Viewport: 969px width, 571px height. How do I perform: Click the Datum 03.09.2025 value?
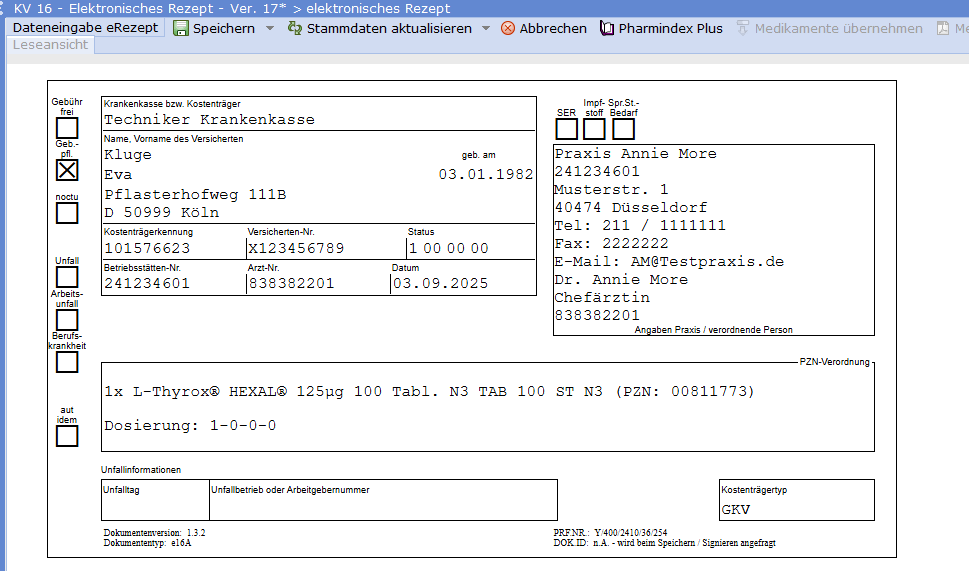pyautogui.click(x=441, y=284)
